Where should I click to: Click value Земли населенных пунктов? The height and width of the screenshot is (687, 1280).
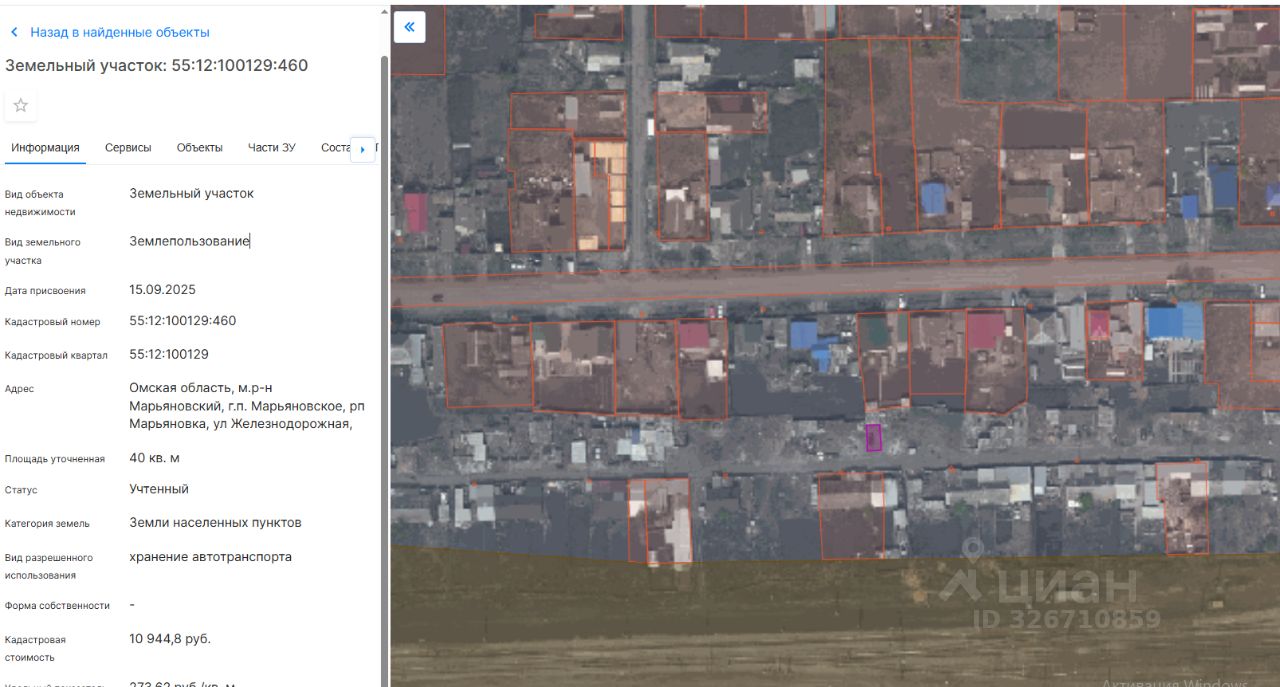point(215,522)
